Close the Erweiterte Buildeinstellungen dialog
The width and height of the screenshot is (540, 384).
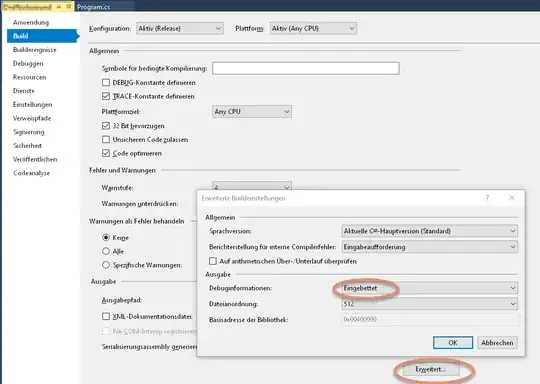point(512,198)
